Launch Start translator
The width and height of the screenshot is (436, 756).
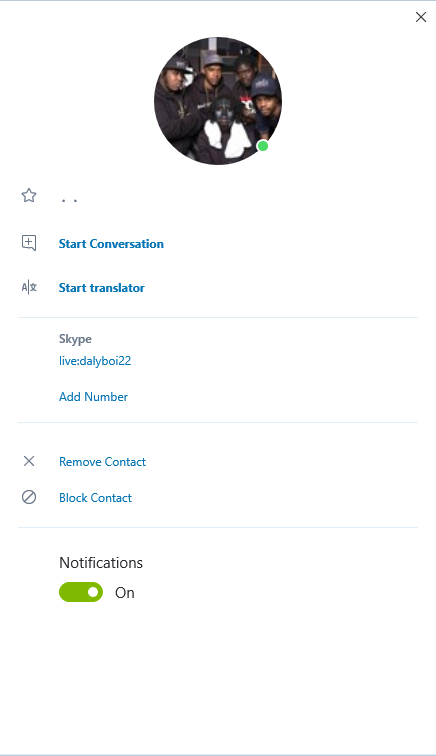[x=102, y=288]
